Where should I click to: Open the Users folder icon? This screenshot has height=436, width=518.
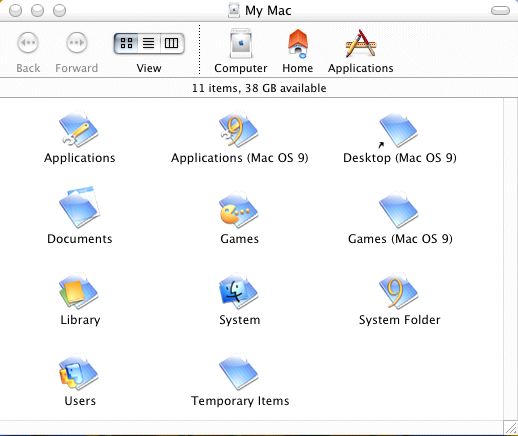click(79, 373)
